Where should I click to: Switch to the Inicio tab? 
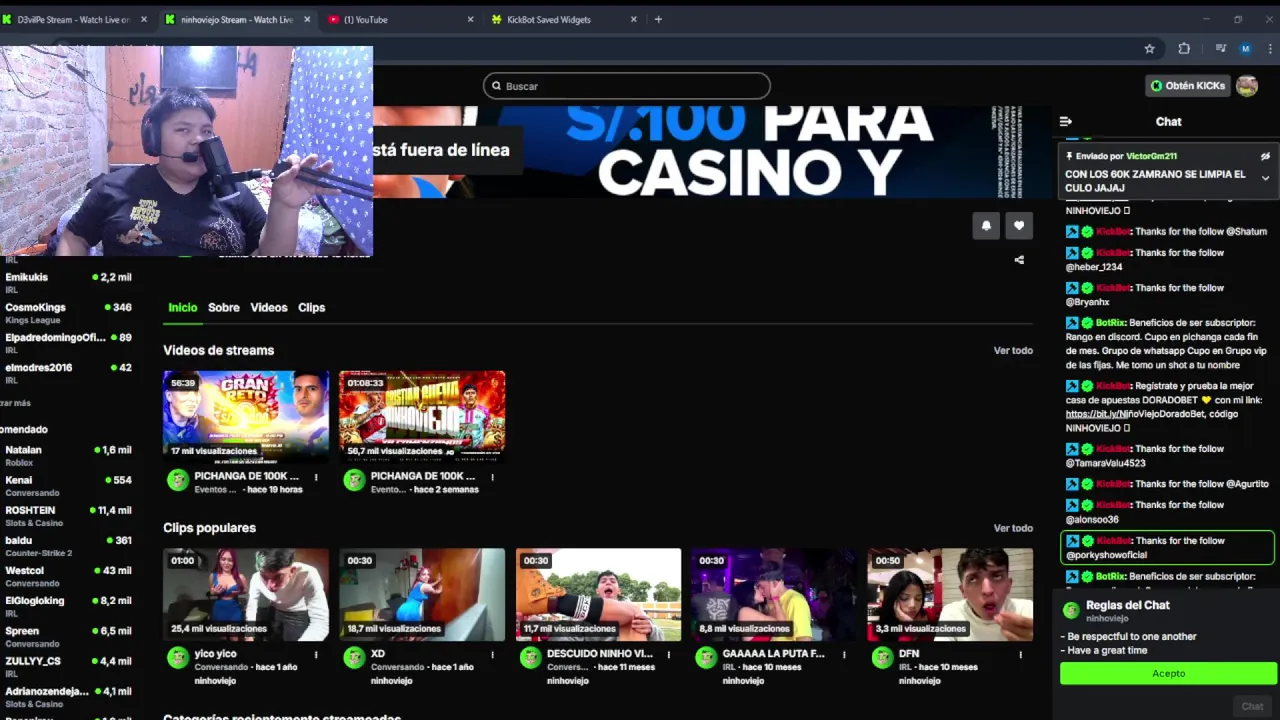coord(182,307)
